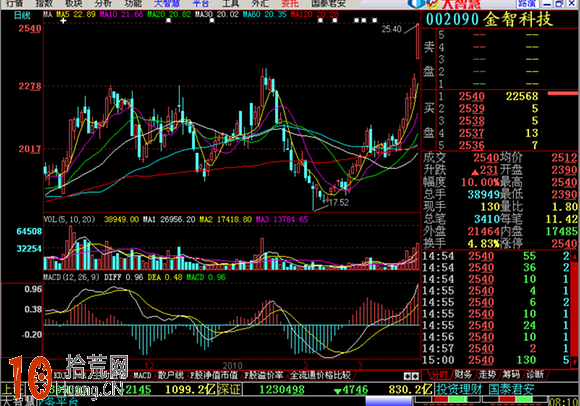
Task: Open the 指数 menu
Action: (x=44, y=3)
